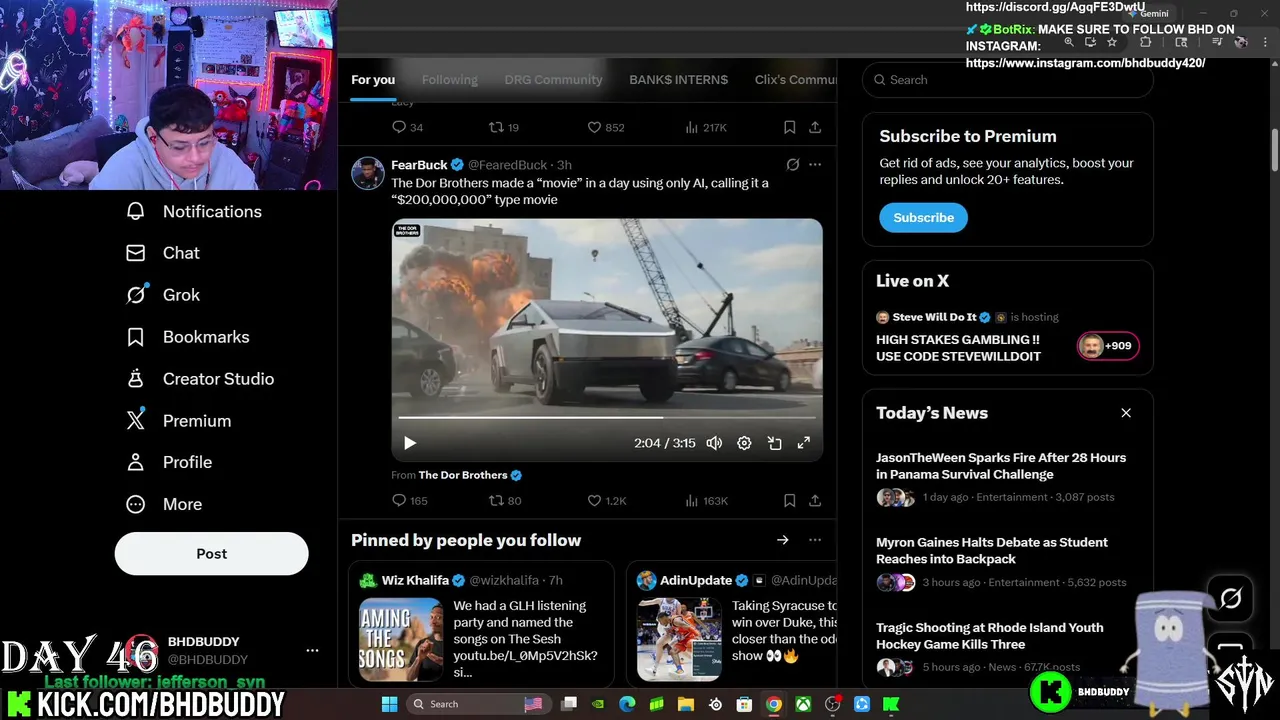Viewport: 1280px width, 720px height.
Task: Seek on the video progress bar
Action: pos(607,417)
